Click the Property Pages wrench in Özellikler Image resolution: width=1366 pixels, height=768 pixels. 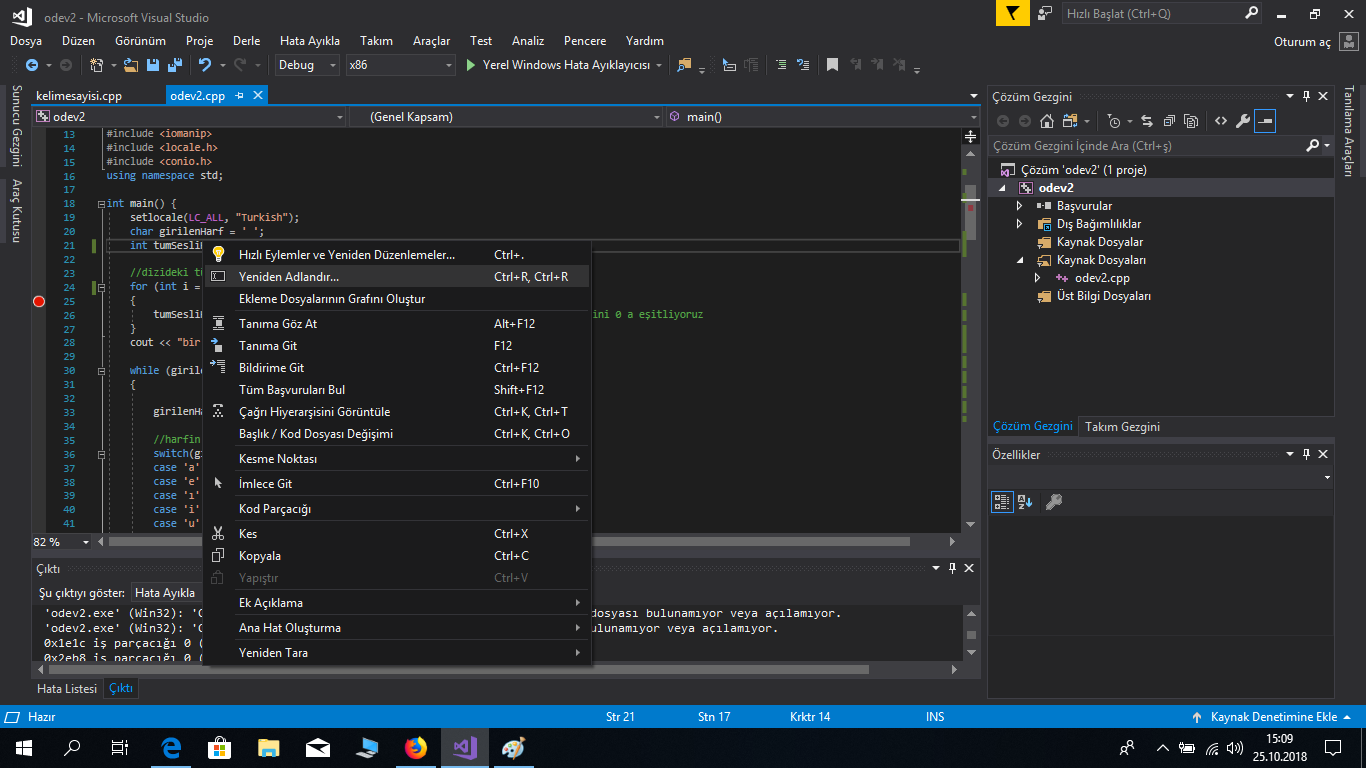point(1053,502)
